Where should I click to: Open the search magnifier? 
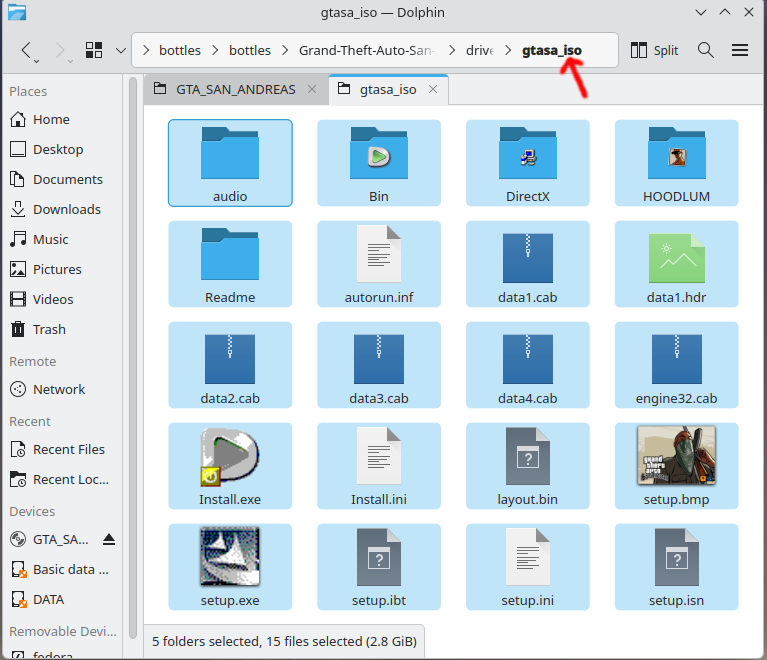pyautogui.click(x=705, y=50)
